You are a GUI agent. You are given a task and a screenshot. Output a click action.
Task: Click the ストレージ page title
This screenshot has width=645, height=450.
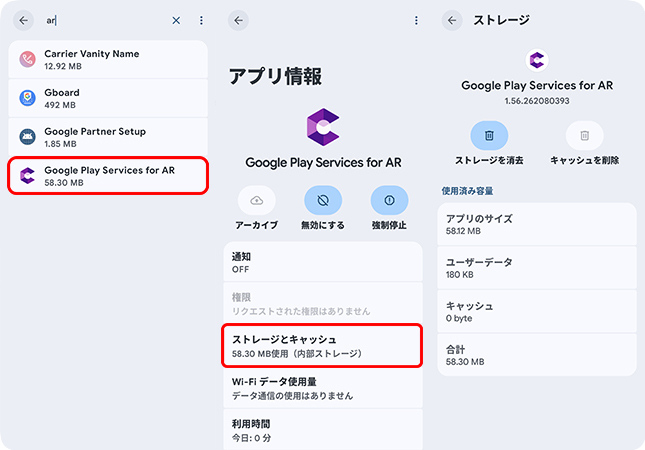click(501, 20)
